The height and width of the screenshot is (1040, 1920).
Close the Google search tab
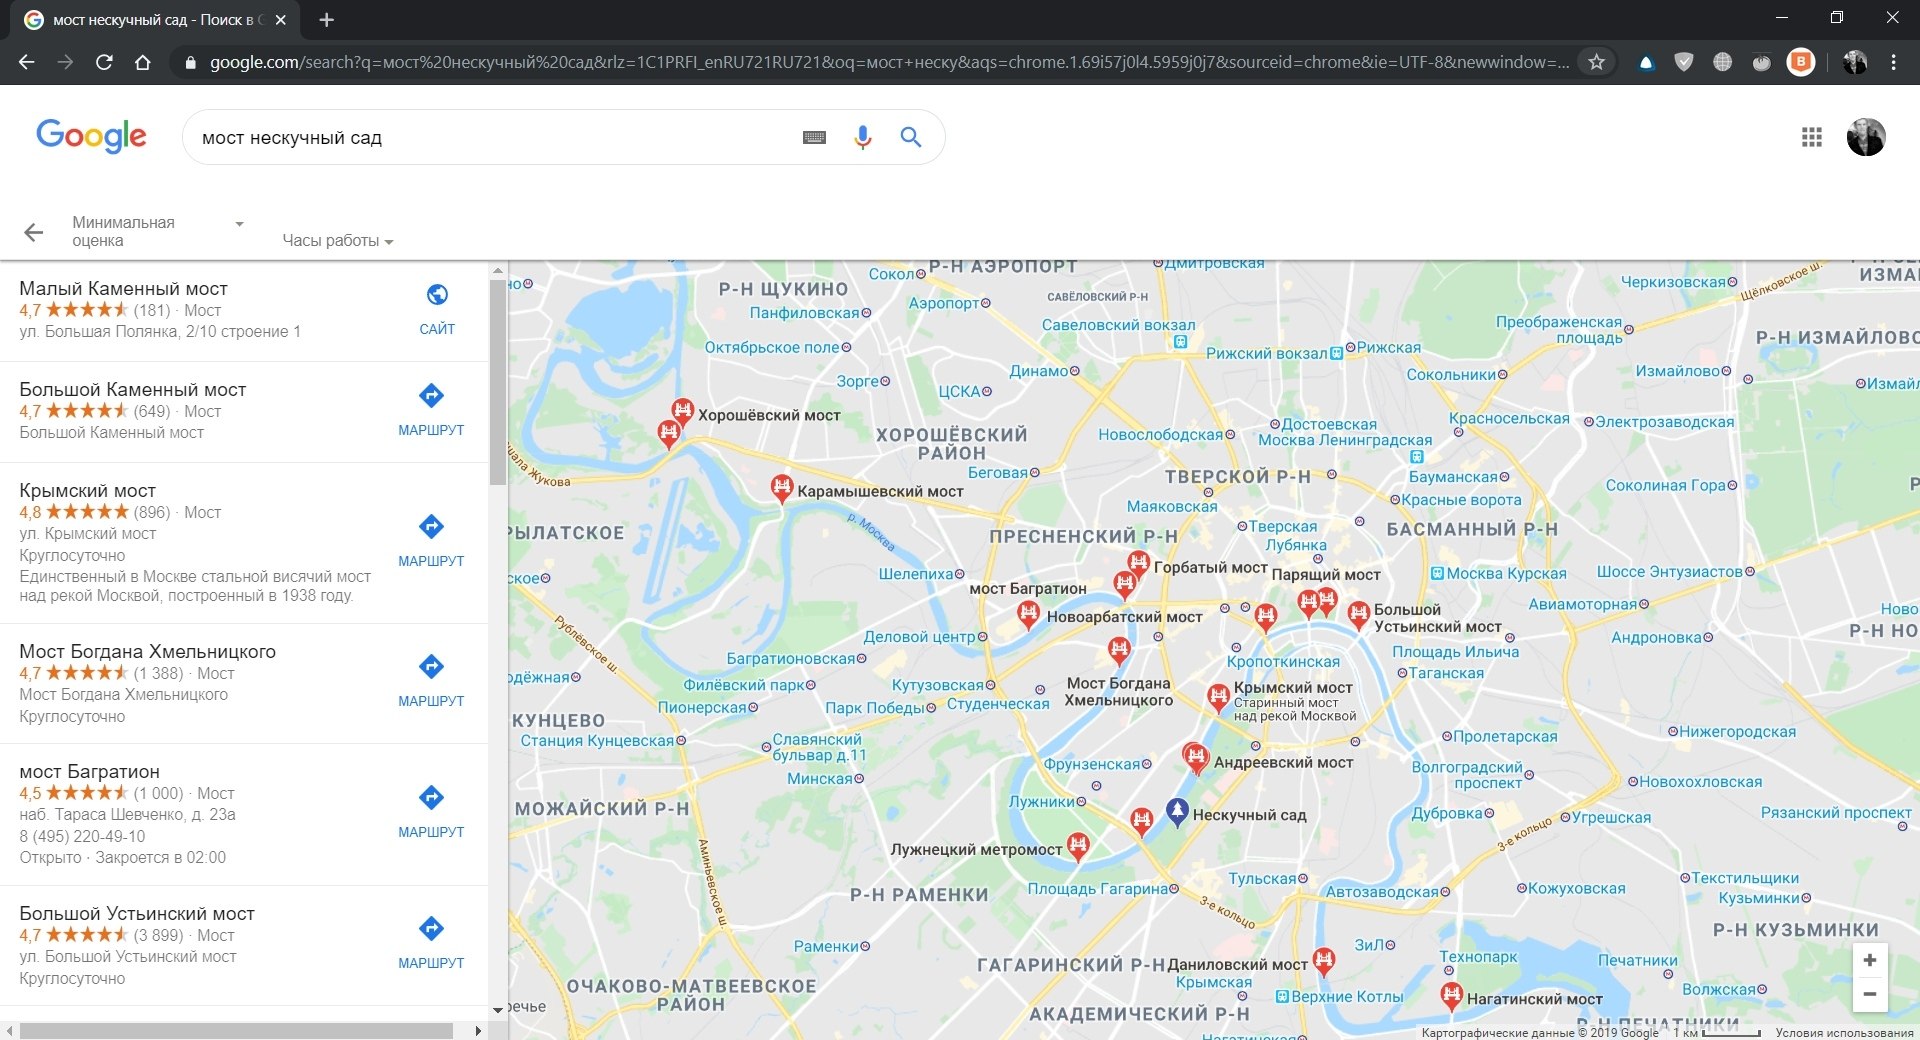pos(280,19)
